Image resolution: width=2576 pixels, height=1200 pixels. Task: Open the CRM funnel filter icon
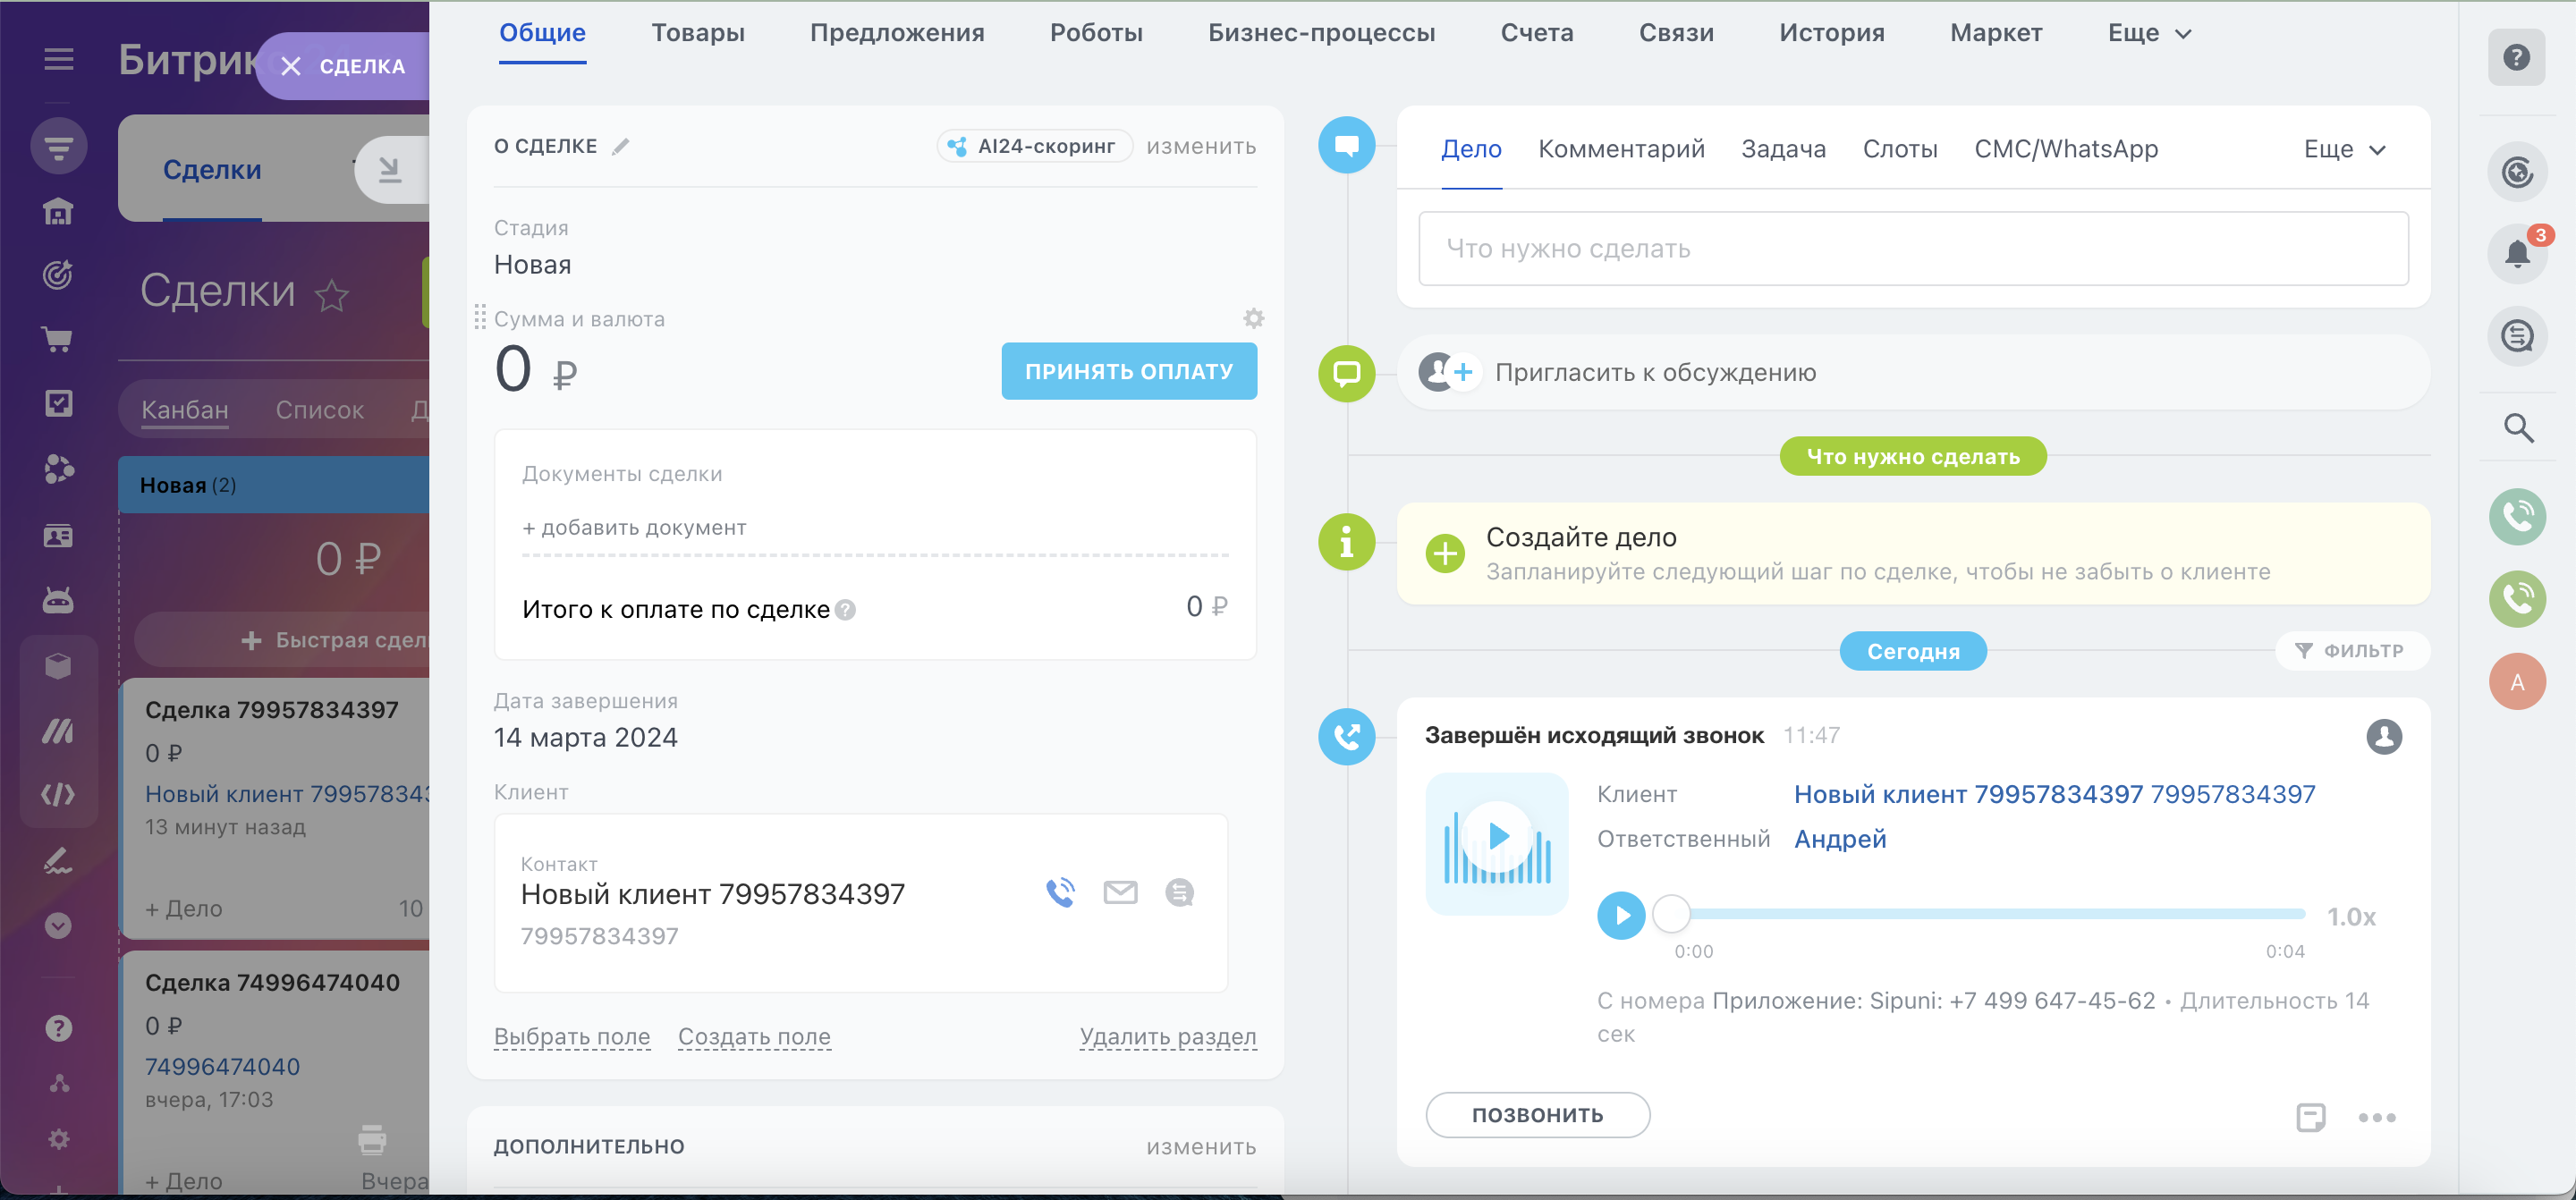point(59,146)
